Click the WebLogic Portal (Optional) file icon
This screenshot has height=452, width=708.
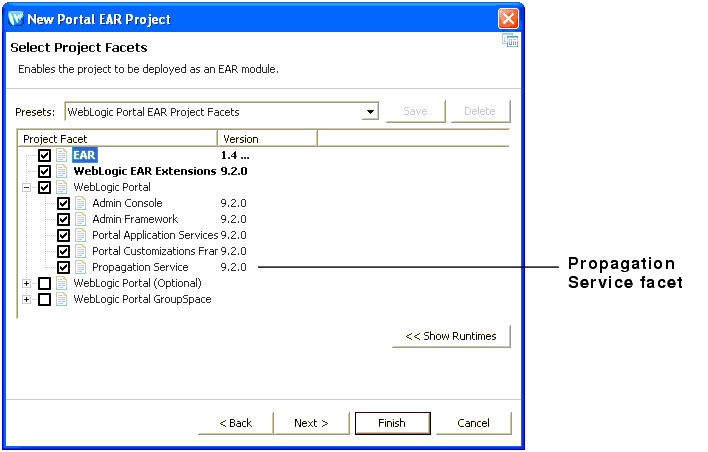[61, 283]
